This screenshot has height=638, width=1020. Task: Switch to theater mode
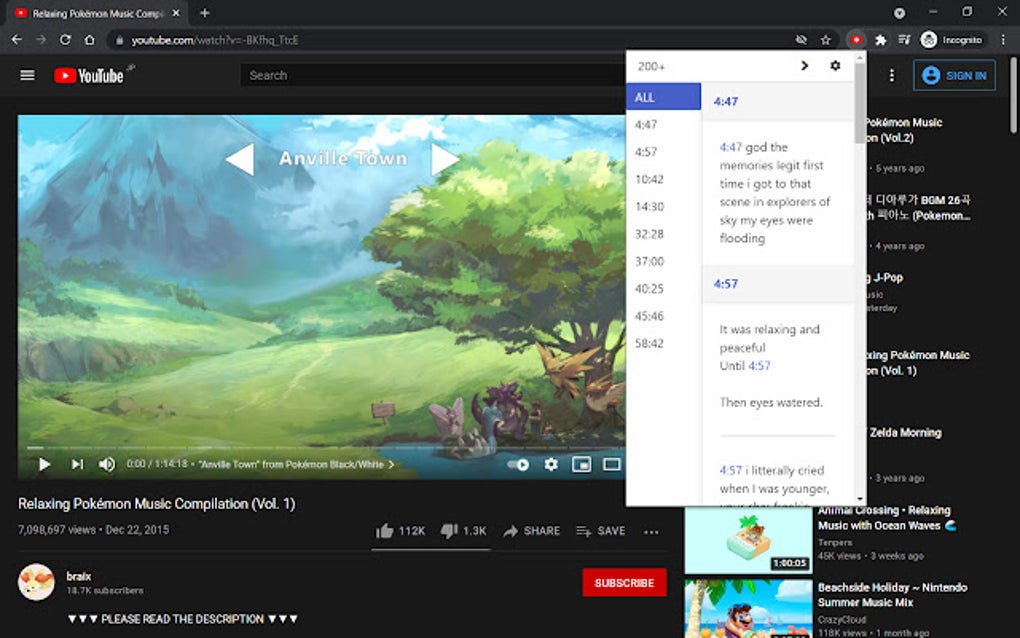pos(612,464)
